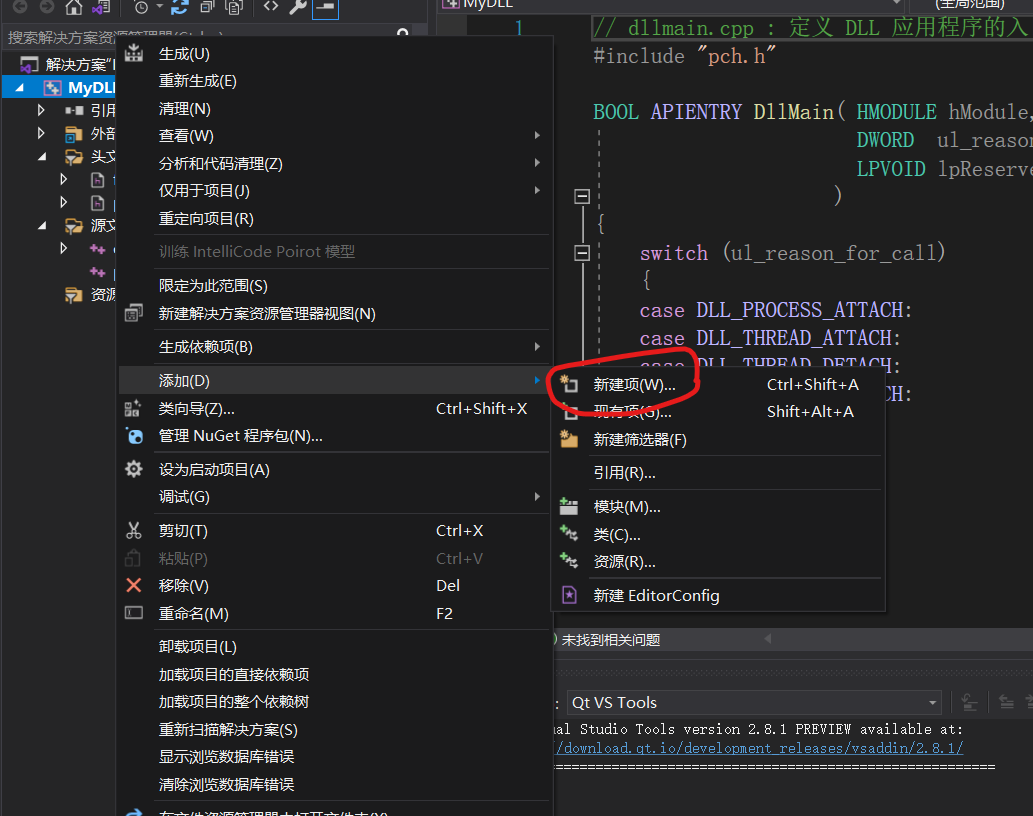Choose 重新生成(E) rebuild entry
The height and width of the screenshot is (816, 1033).
click(198, 81)
